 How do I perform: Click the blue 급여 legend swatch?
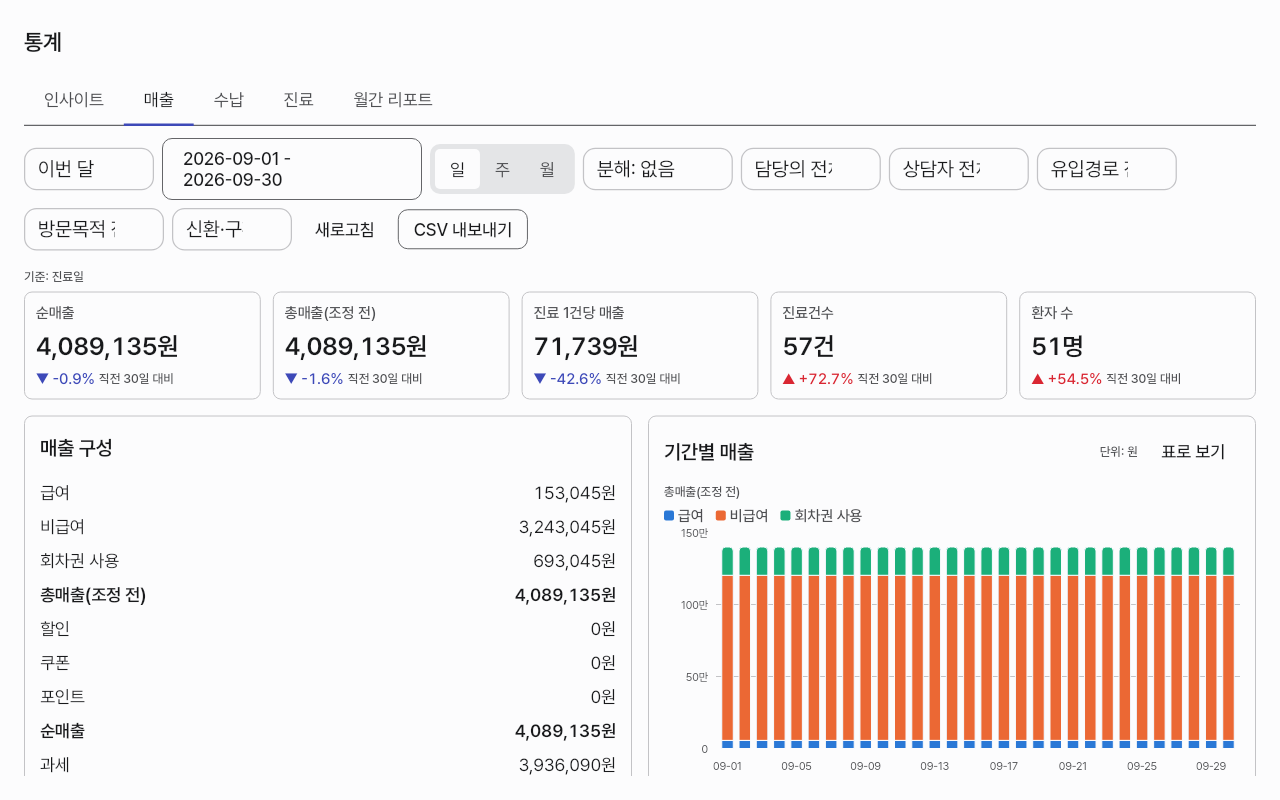[x=669, y=516]
